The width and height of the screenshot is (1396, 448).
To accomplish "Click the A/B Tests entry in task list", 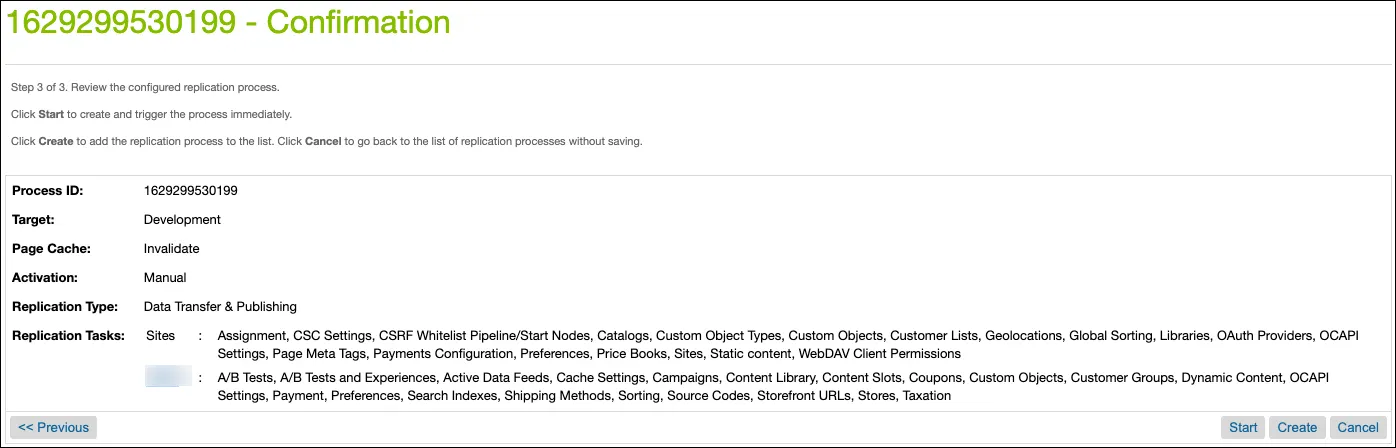I will (244, 379).
